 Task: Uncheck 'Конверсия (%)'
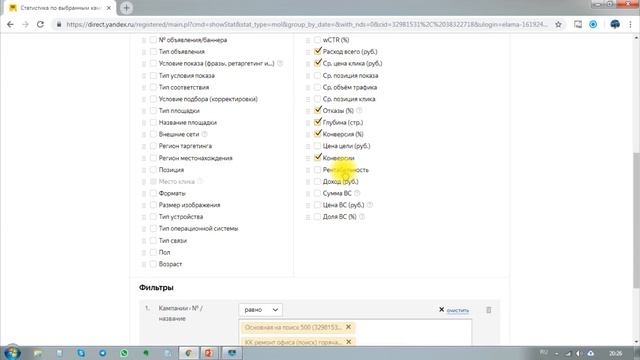pos(318,134)
